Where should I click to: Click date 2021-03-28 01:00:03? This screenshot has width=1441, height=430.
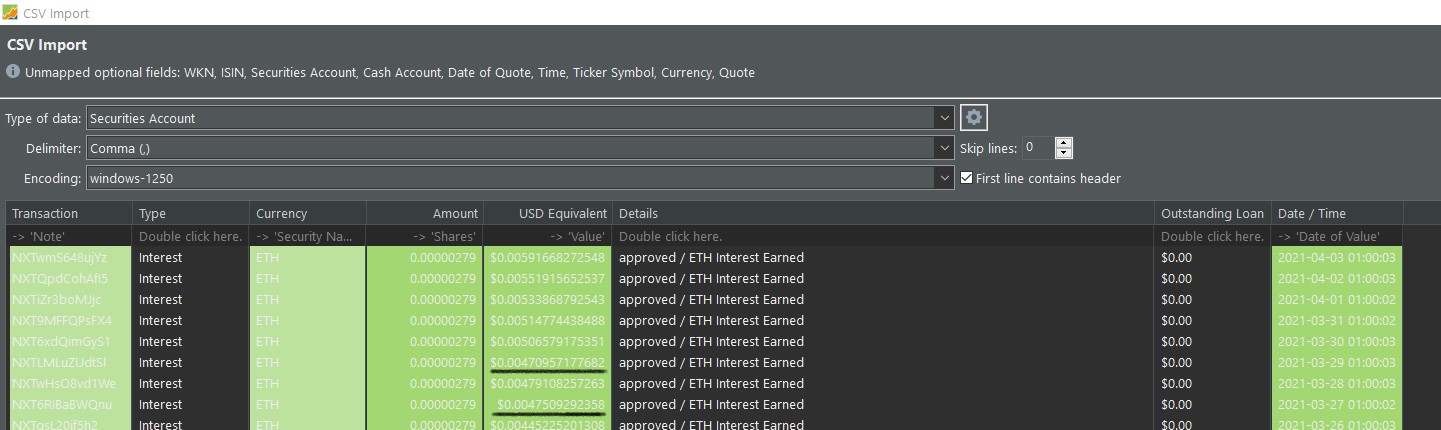(x=1337, y=383)
